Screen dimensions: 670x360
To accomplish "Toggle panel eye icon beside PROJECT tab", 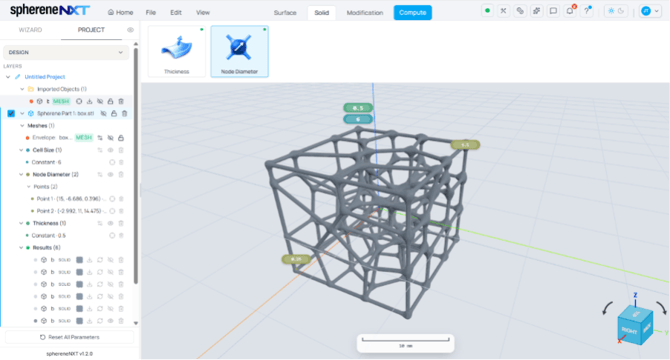I will pos(130,30).
